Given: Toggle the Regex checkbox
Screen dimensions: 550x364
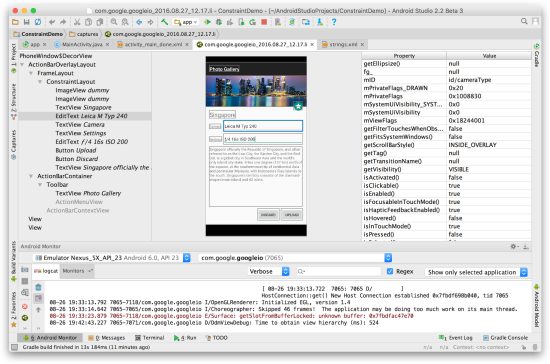Looking at the screenshot, I should coord(390,271).
